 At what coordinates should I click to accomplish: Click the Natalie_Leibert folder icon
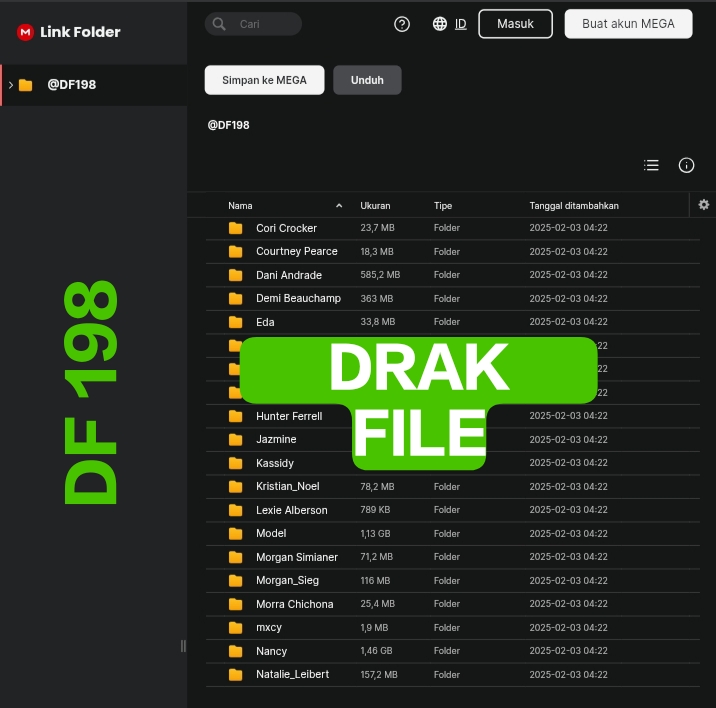tap(236, 675)
